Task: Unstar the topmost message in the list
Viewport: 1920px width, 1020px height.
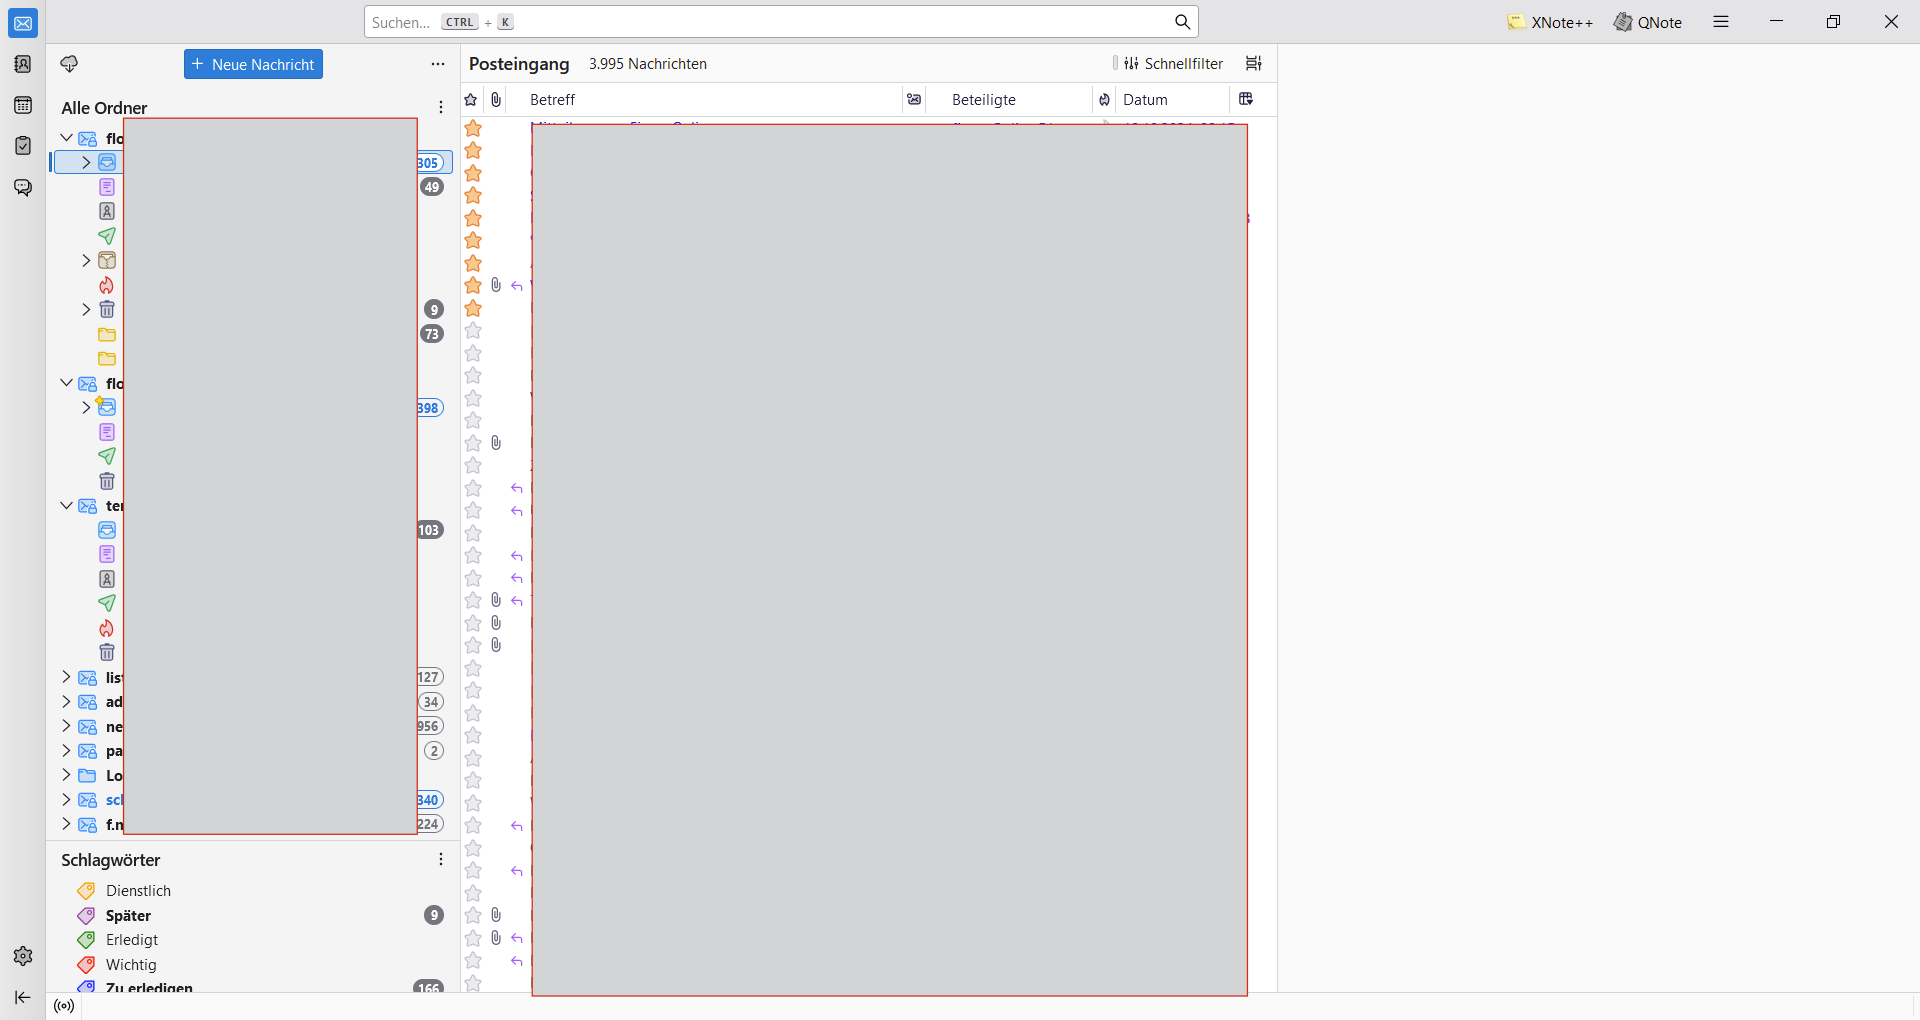Action: tap(473, 128)
